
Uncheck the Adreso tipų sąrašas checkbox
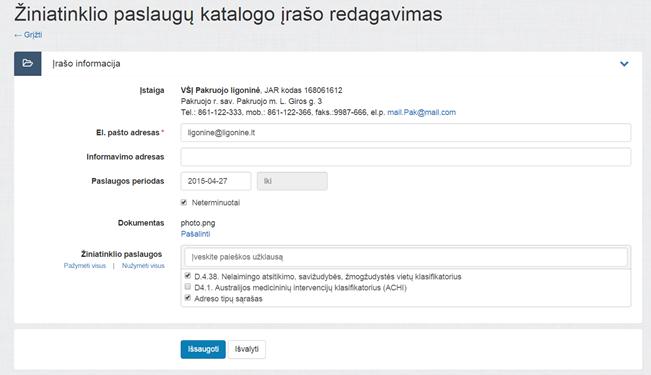[x=188, y=298]
